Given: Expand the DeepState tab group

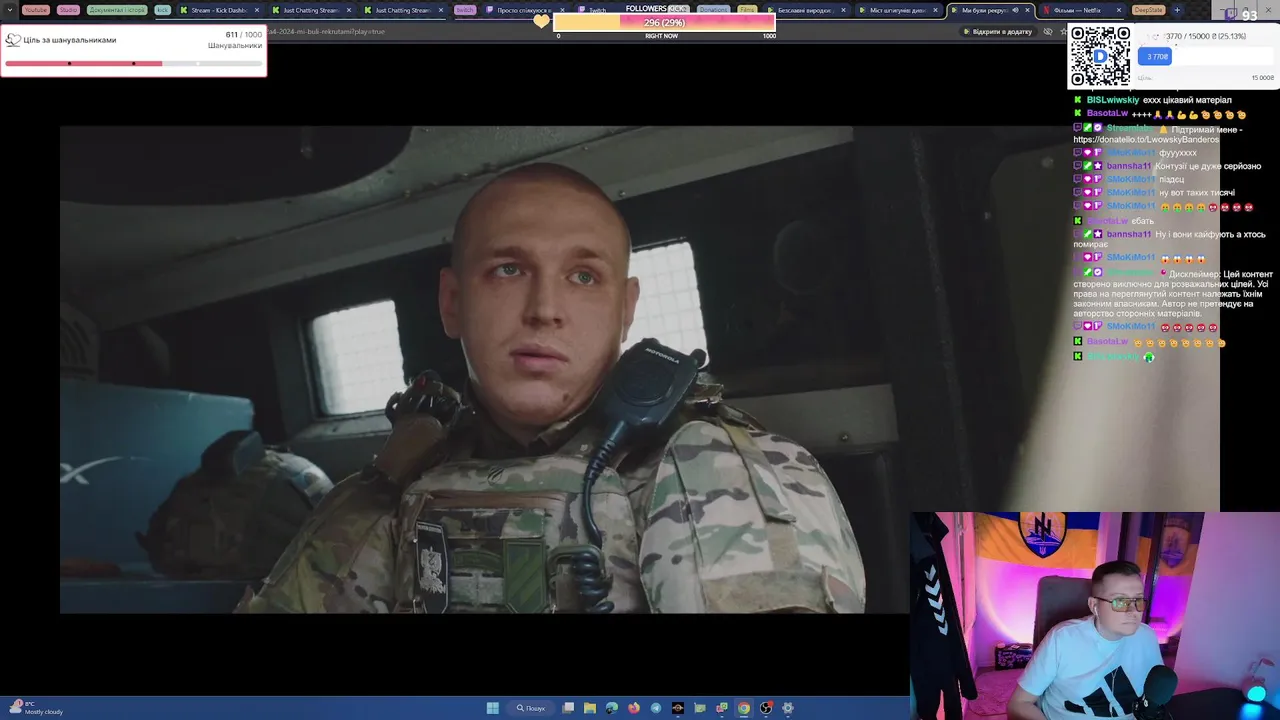Looking at the screenshot, I should [1148, 10].
